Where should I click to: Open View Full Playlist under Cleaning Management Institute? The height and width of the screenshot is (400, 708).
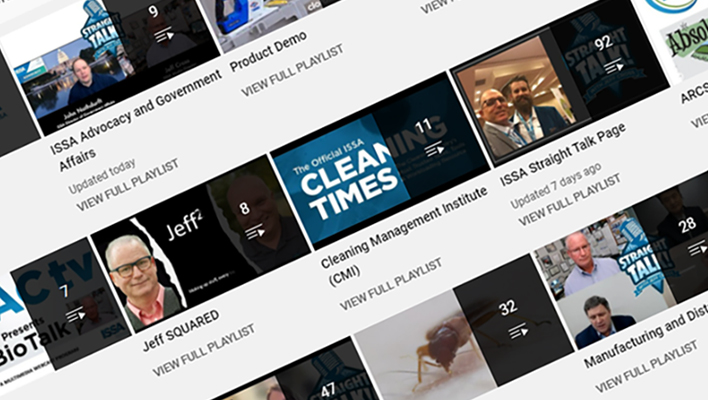tap(391, 284)
